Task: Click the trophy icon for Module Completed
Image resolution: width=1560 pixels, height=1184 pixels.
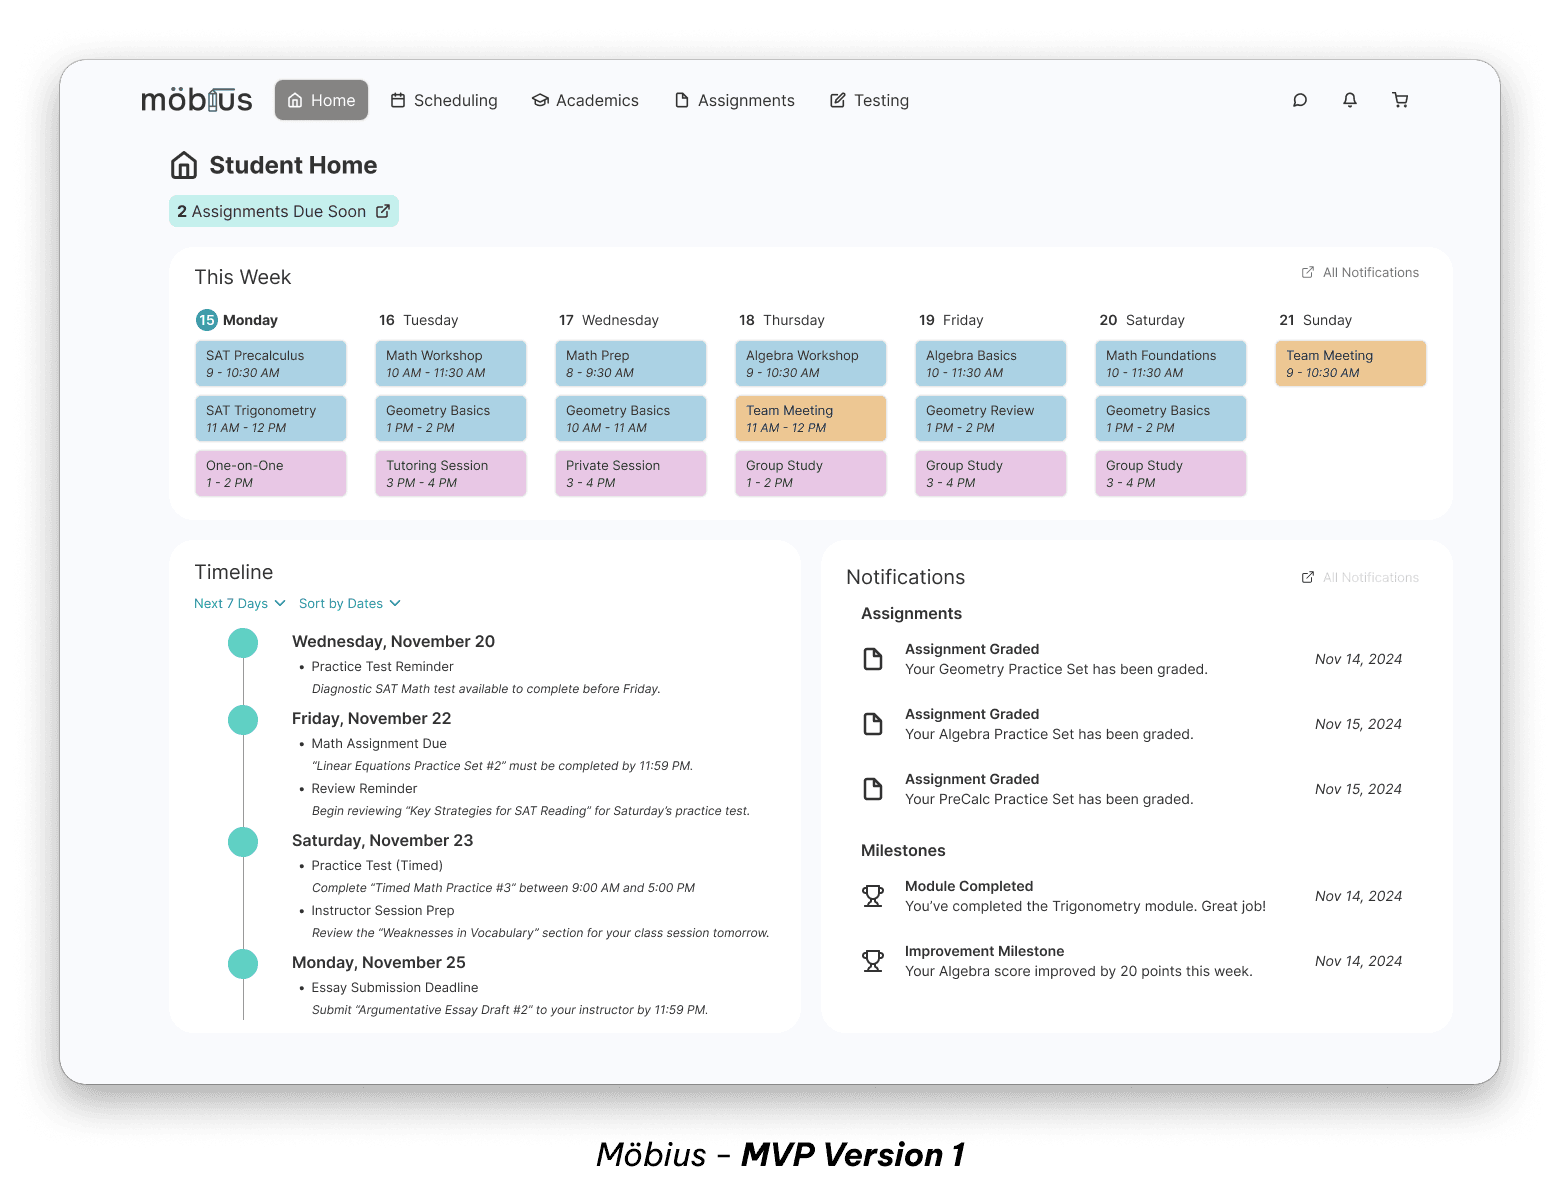Action: [873, 896]
